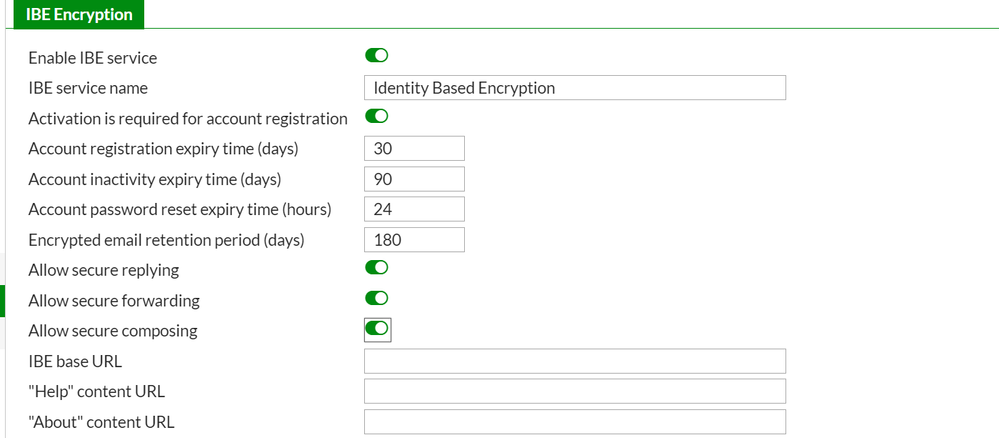Click the "Allow secure replying" label text
Viewport: 999px width, 438px height.
pyautogui.click(x=104, y=270)
